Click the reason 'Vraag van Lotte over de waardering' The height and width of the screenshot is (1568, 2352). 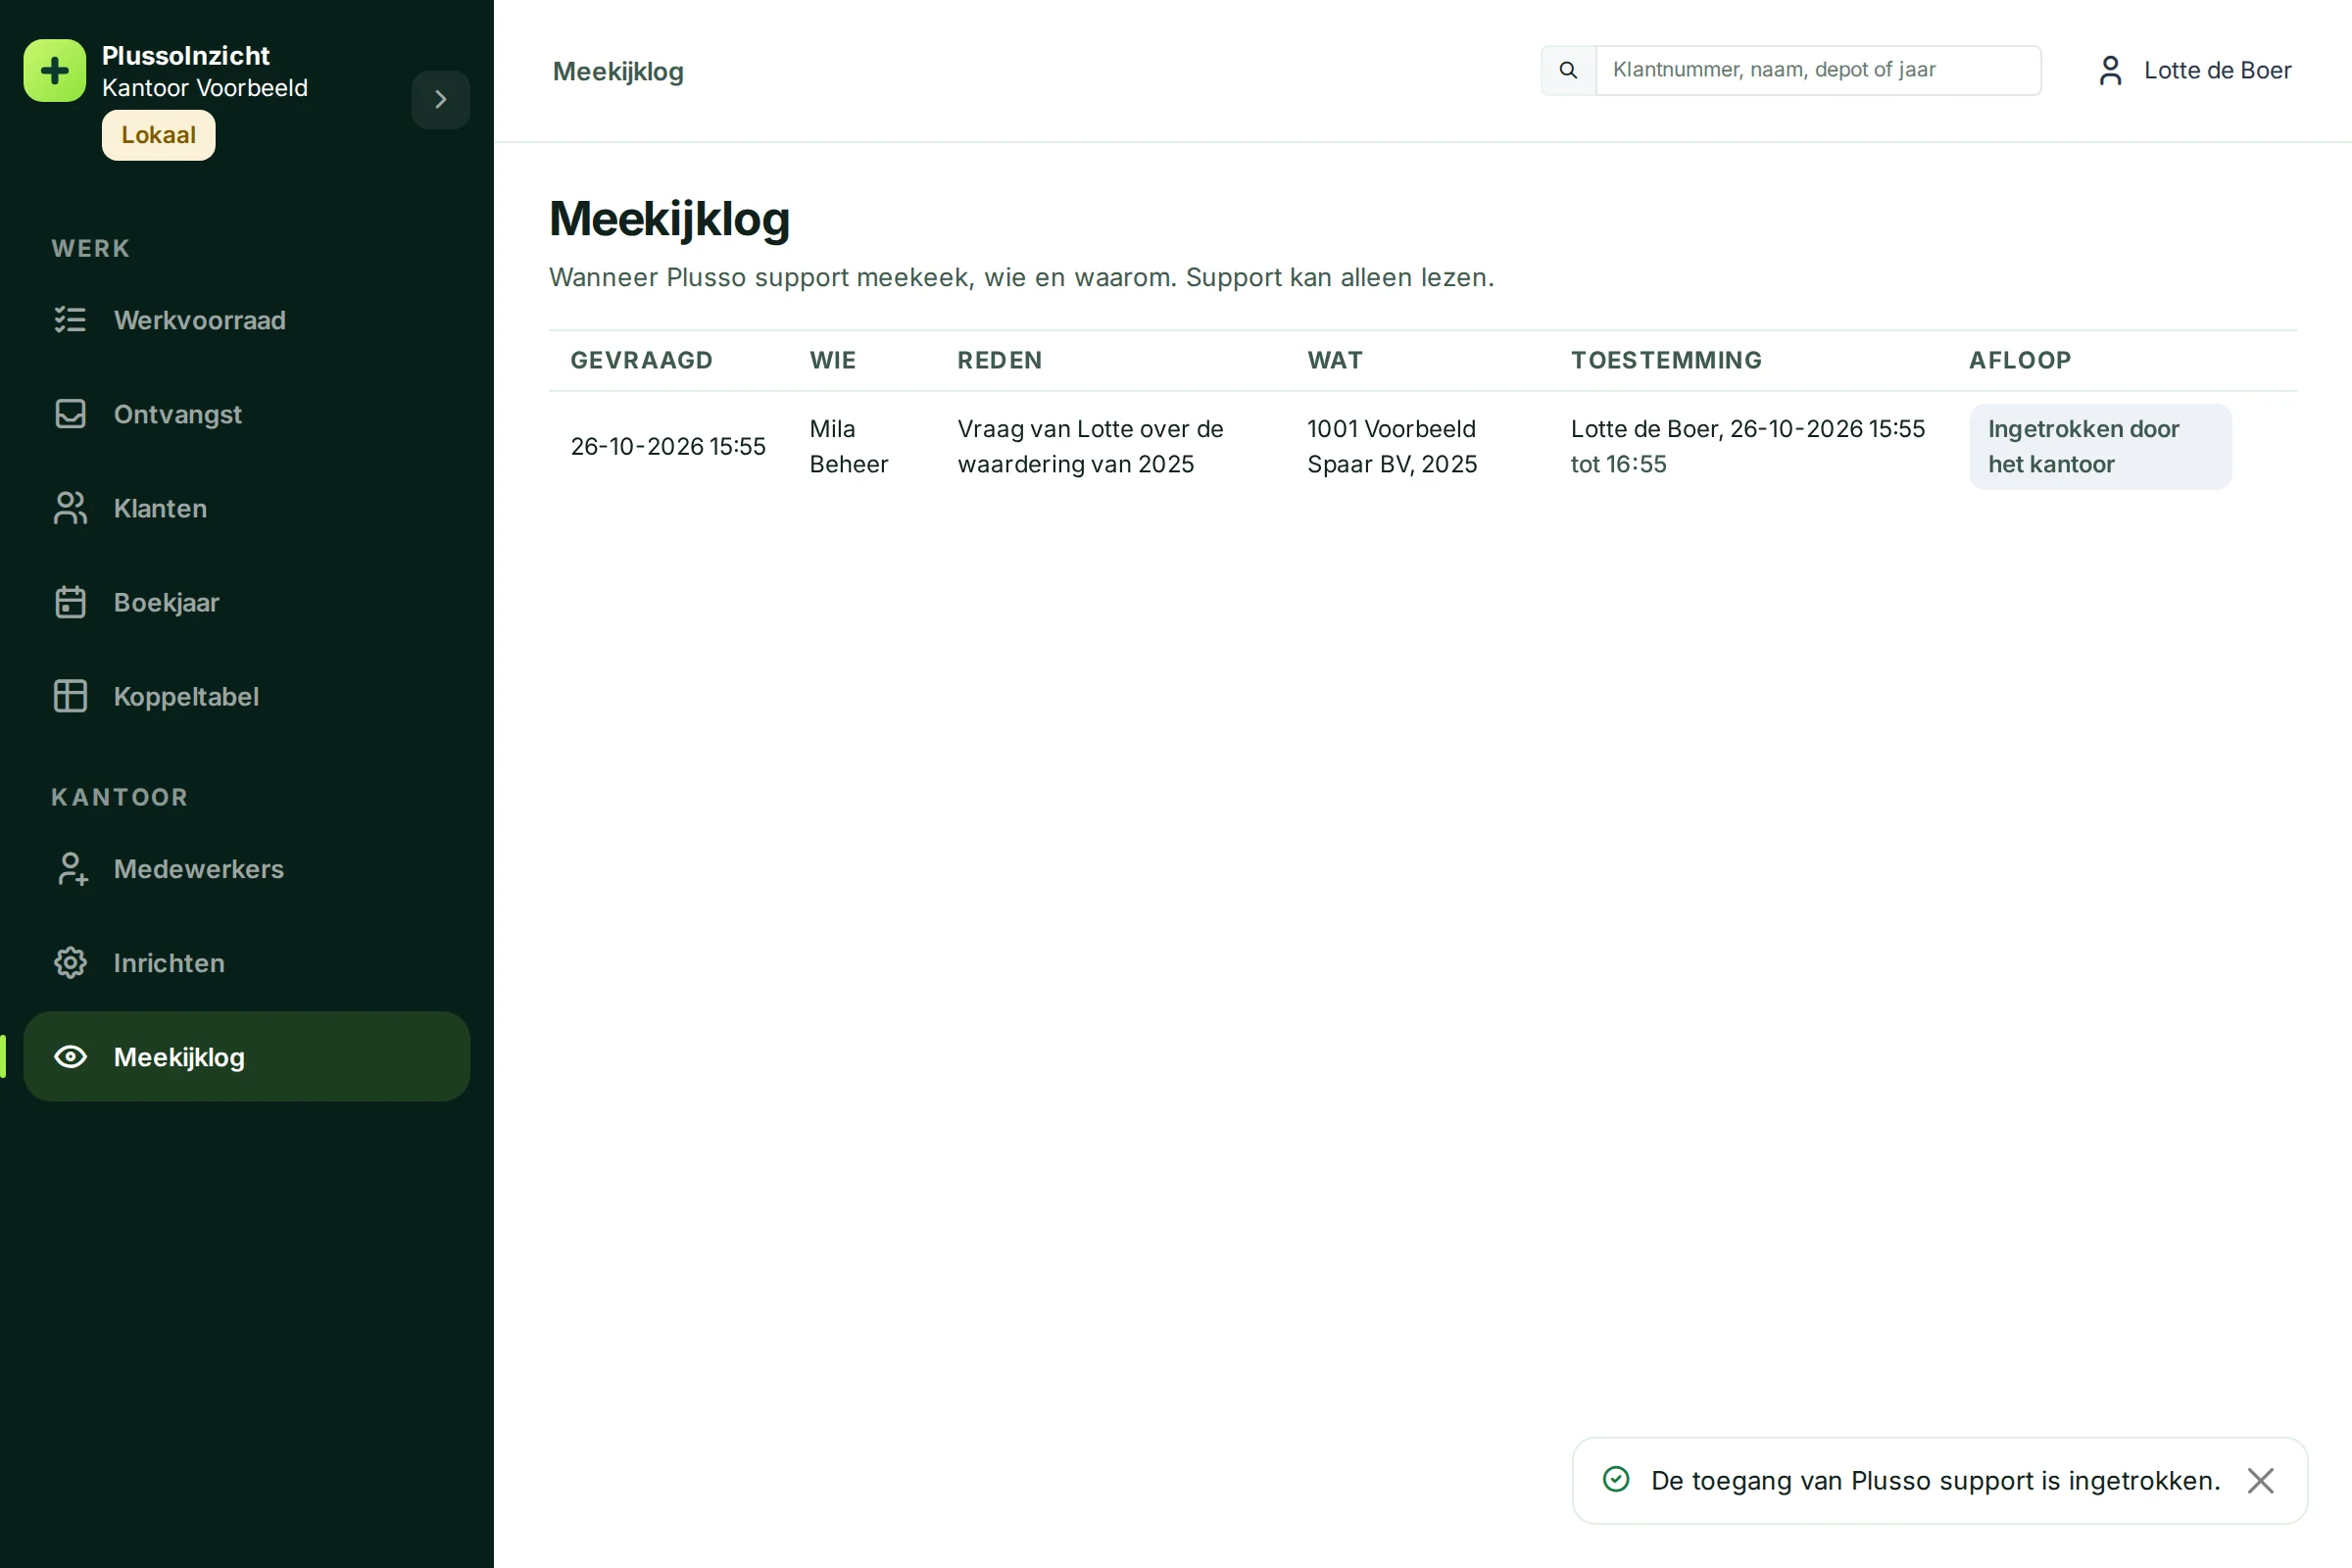(x=1091, y=447)
